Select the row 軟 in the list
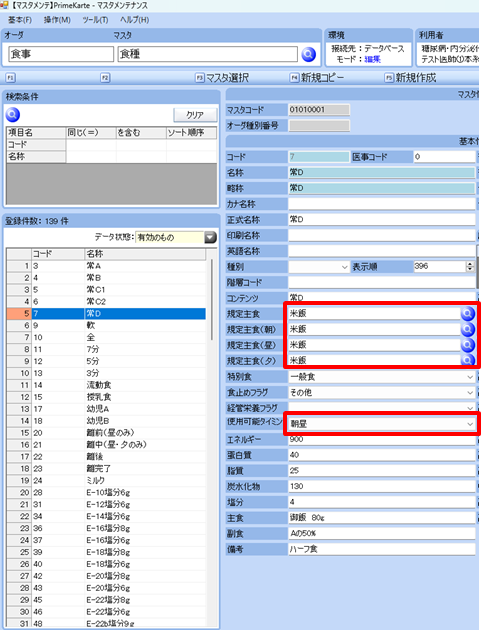Screen dimensions: 482x630 (106, 325)
